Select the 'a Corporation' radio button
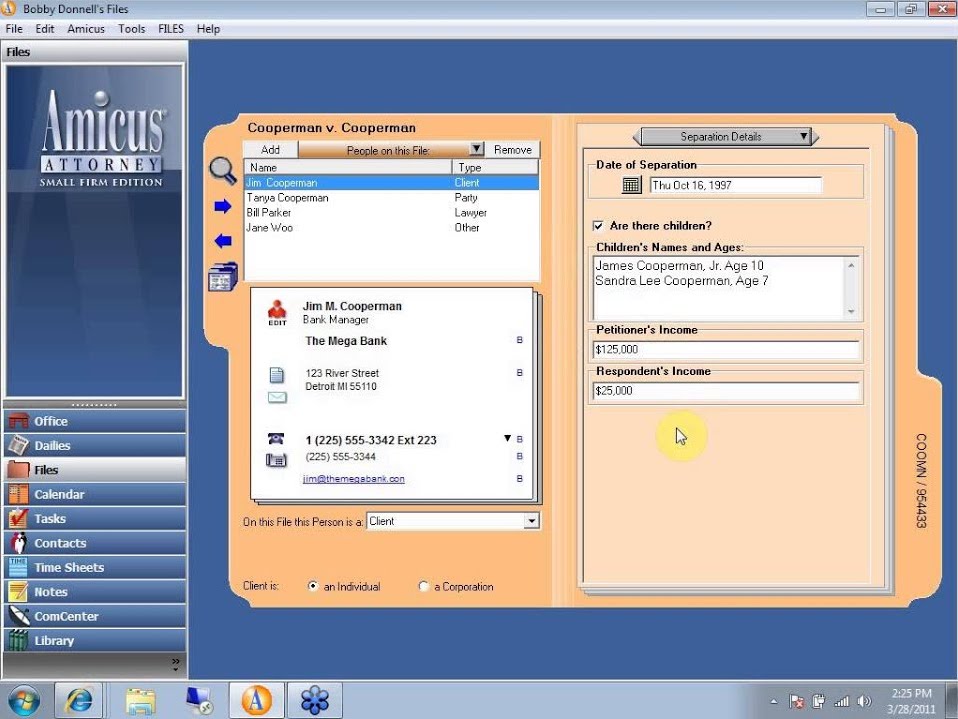 (423, 586)
